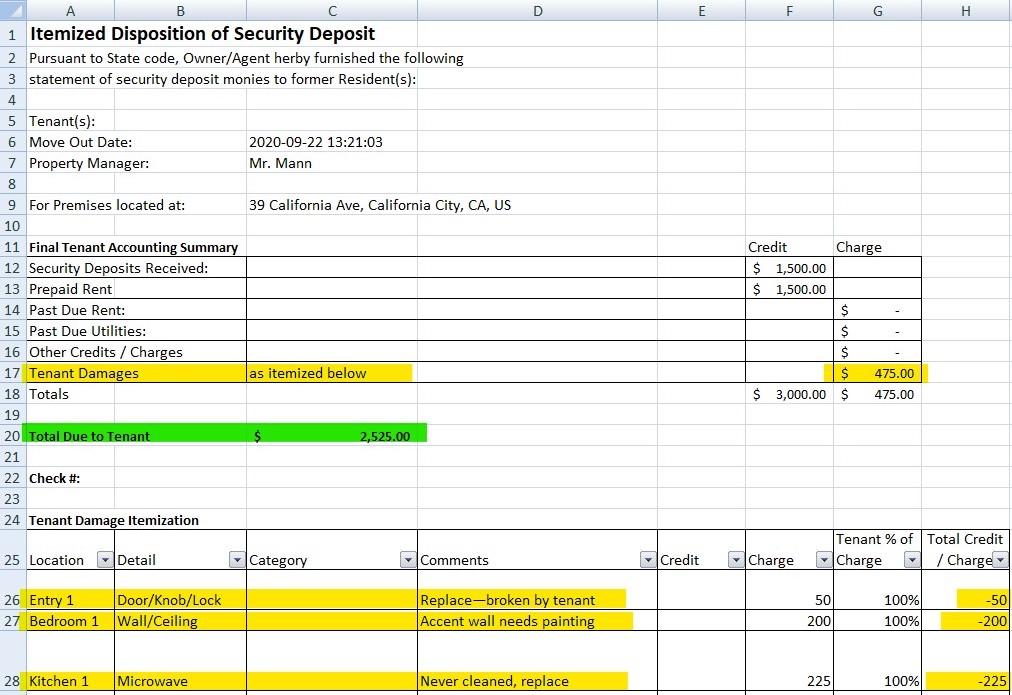
Task: Select column A header
Action: pyautogui.click(x=70, y=10)
